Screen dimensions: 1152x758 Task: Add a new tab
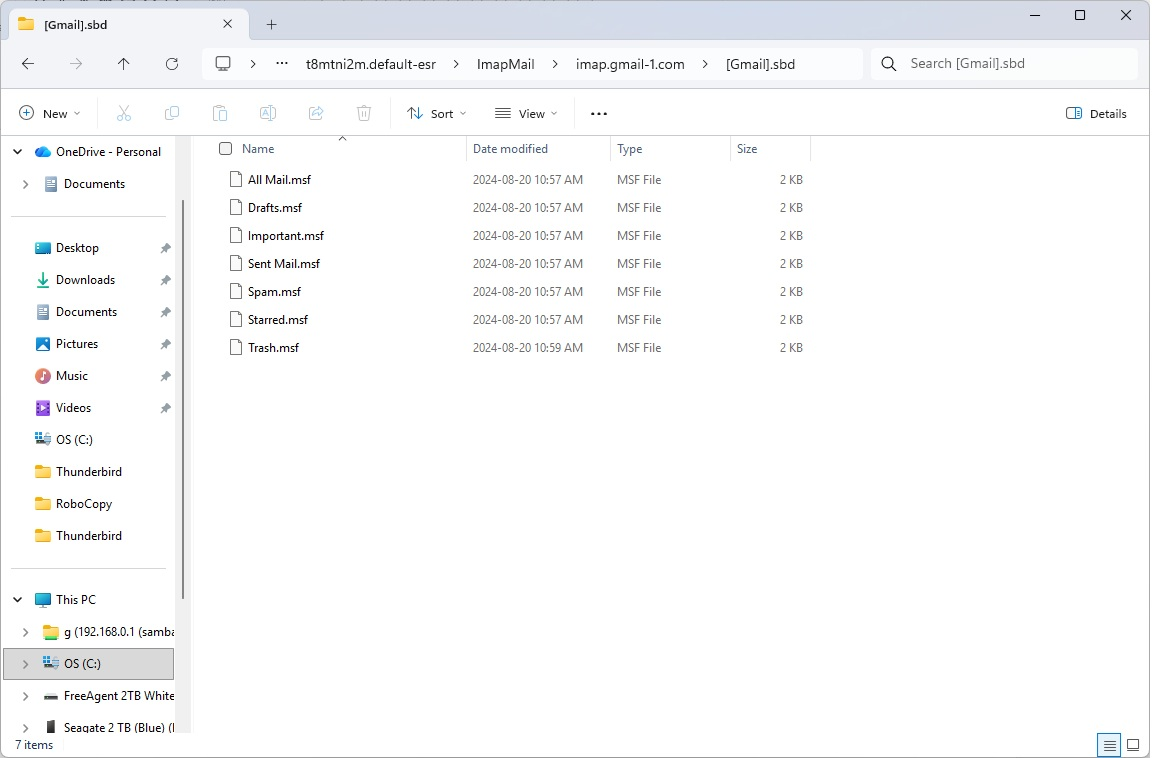pos(271,25)
